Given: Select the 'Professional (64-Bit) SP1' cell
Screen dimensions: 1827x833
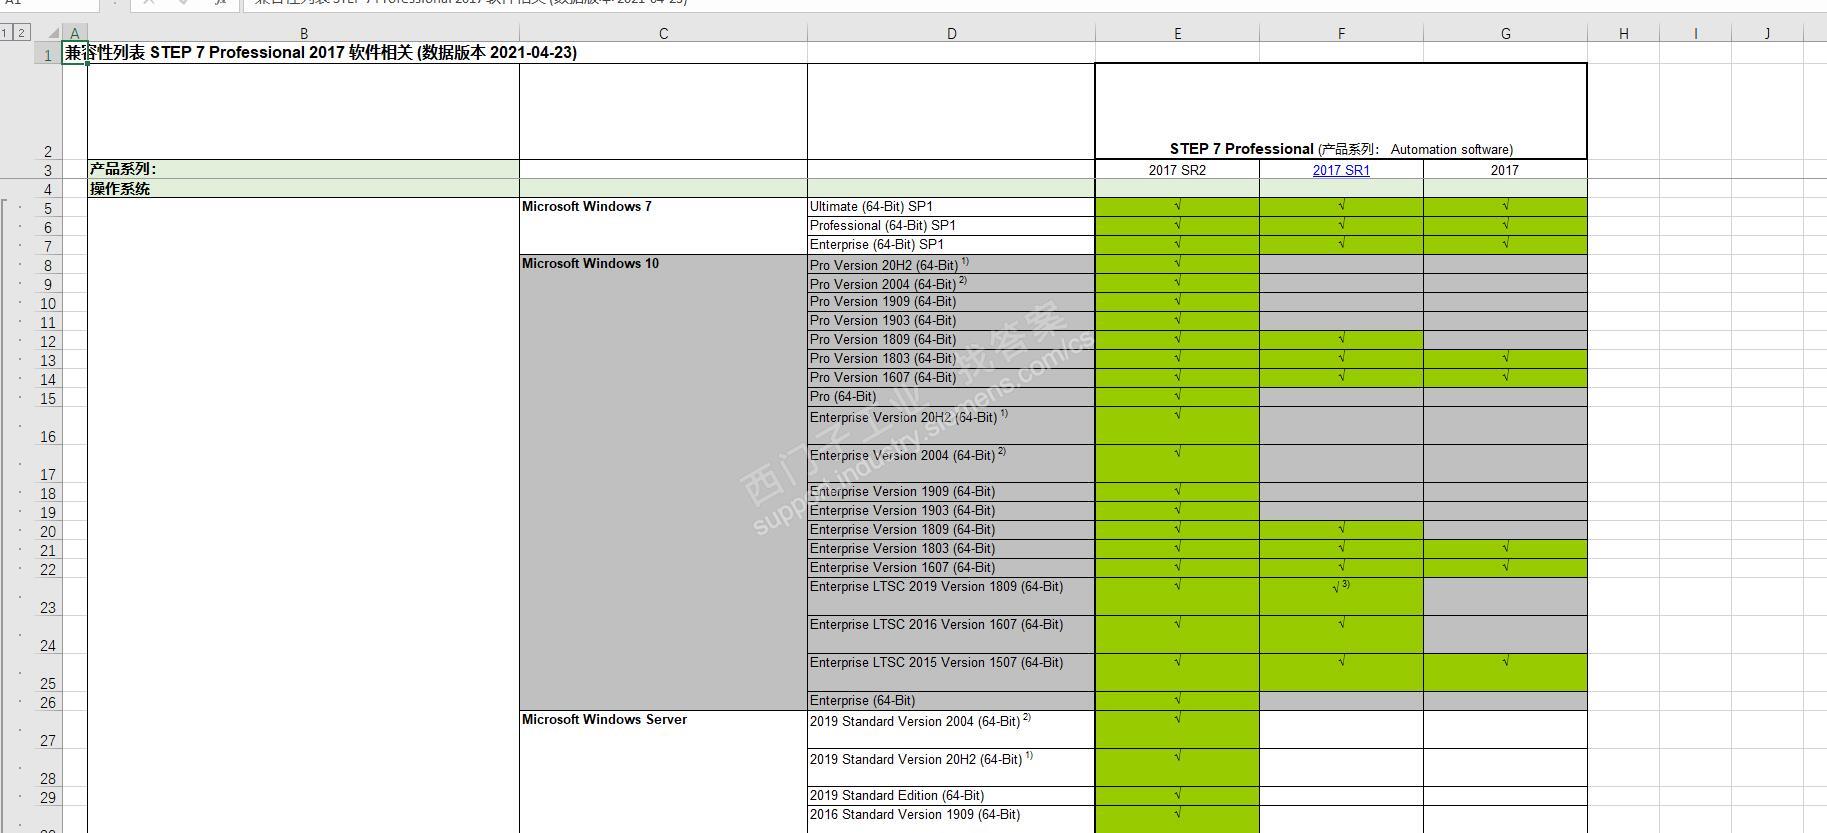Looking at the screenshot, I should click(x=951, y=226).
